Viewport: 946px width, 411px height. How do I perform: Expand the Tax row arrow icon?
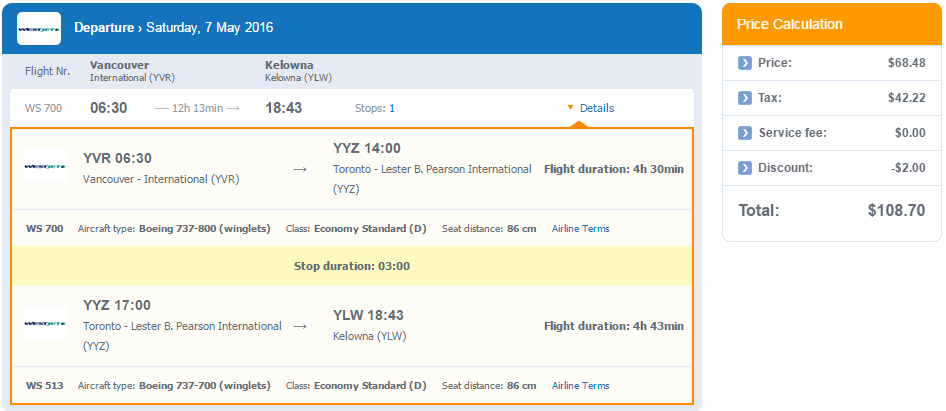click(744, 98)
